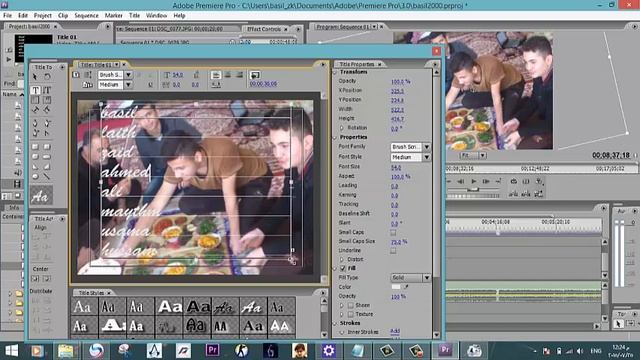640x360 pixels.
Task: Select the horizontal Type tool
Action: point(36,90)
